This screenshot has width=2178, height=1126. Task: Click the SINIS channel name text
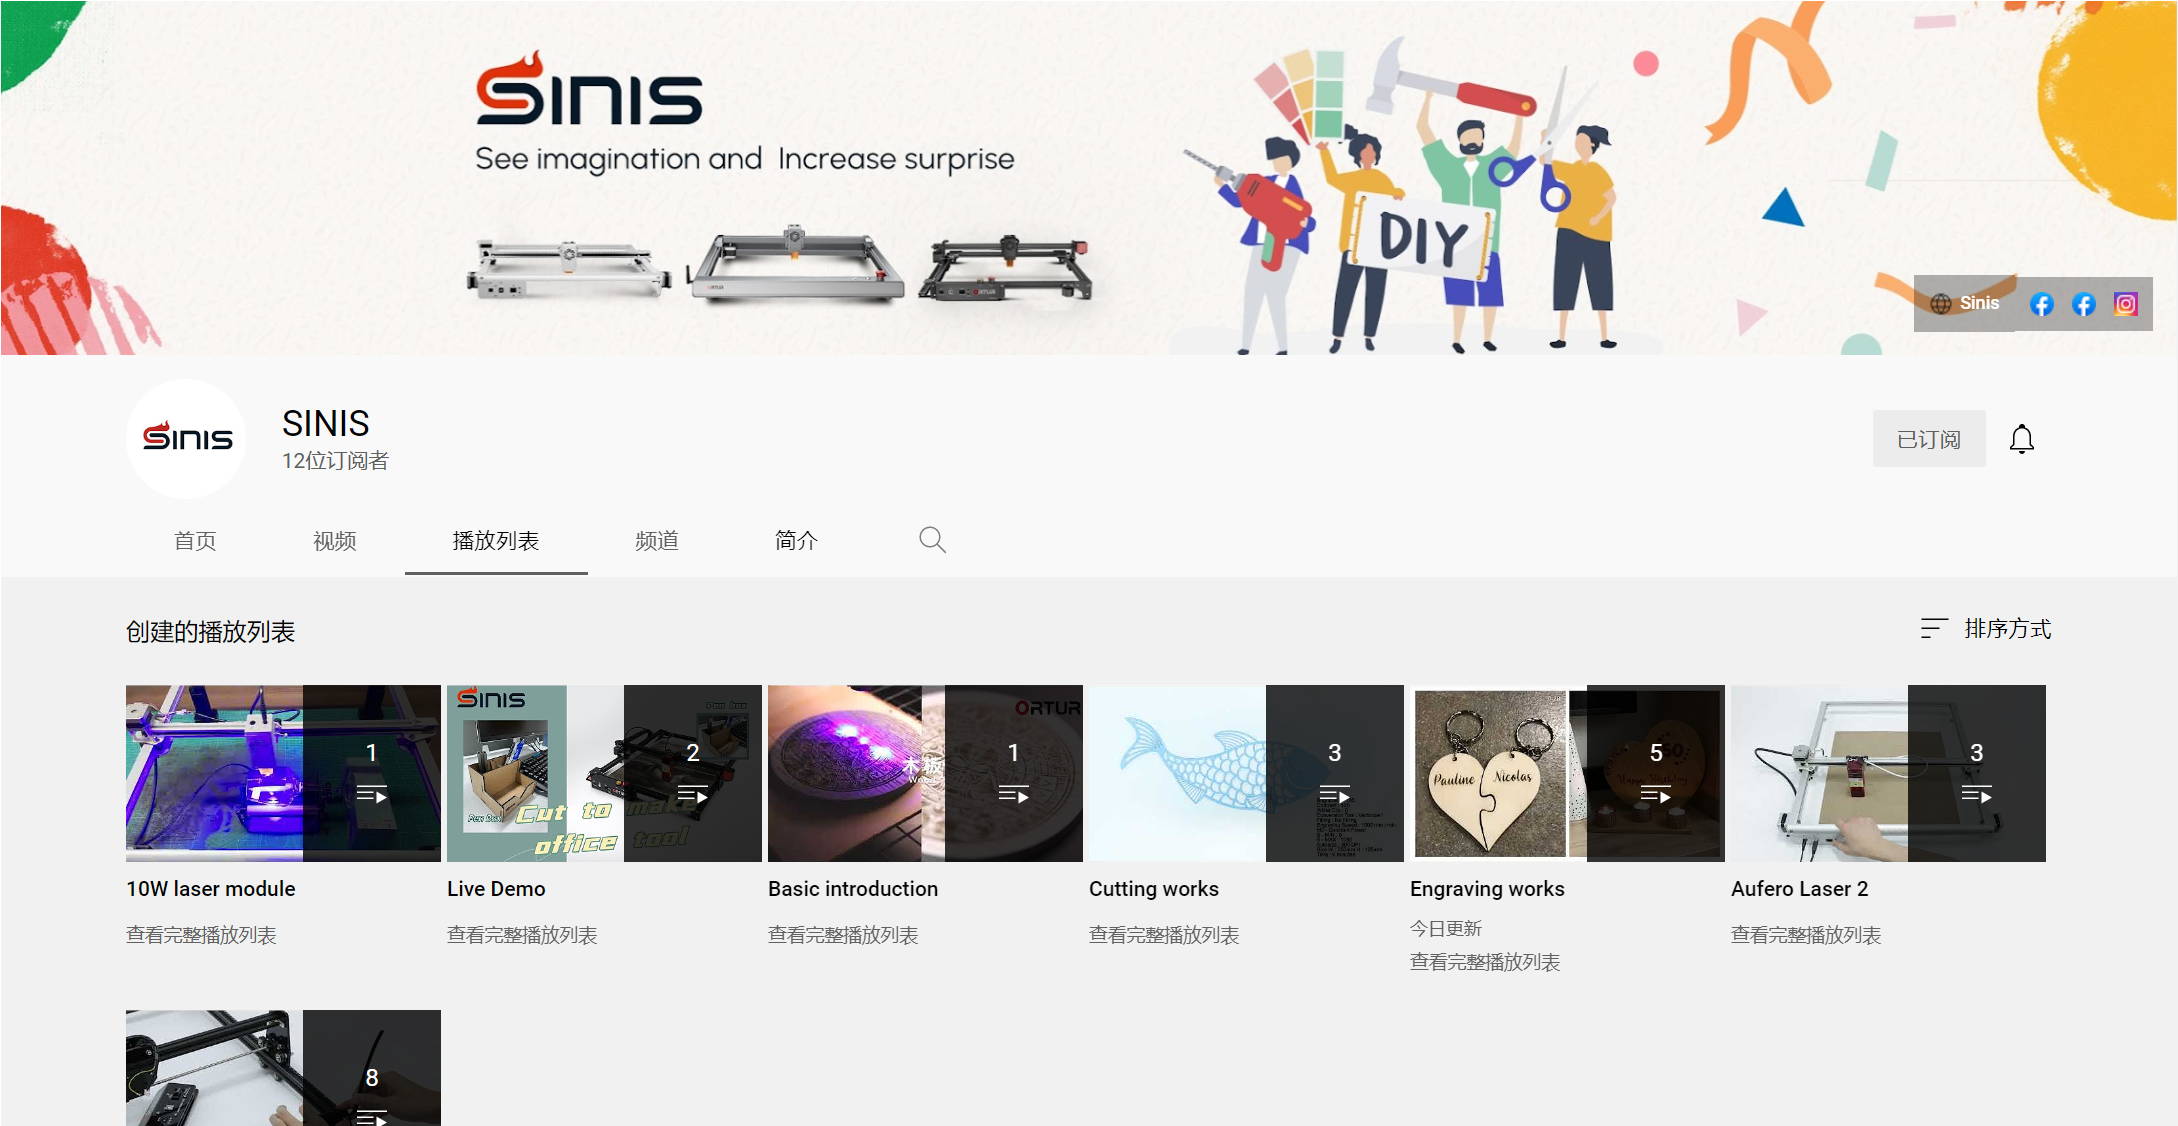point(326,423)
